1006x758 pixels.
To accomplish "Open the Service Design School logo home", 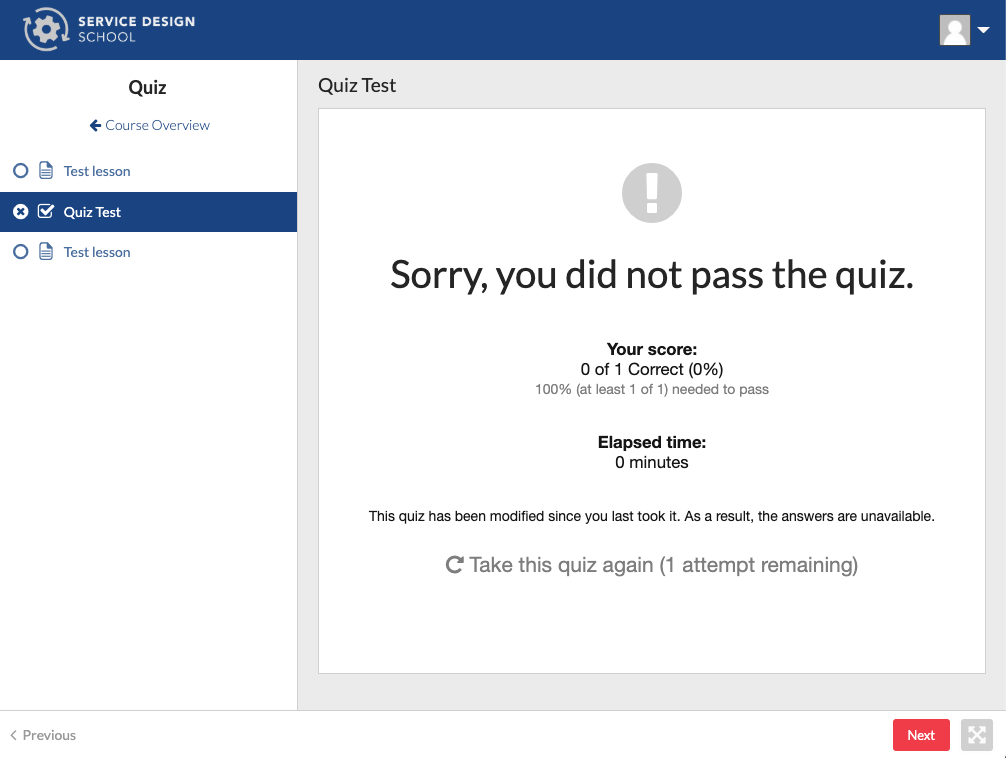I will 109,30.
